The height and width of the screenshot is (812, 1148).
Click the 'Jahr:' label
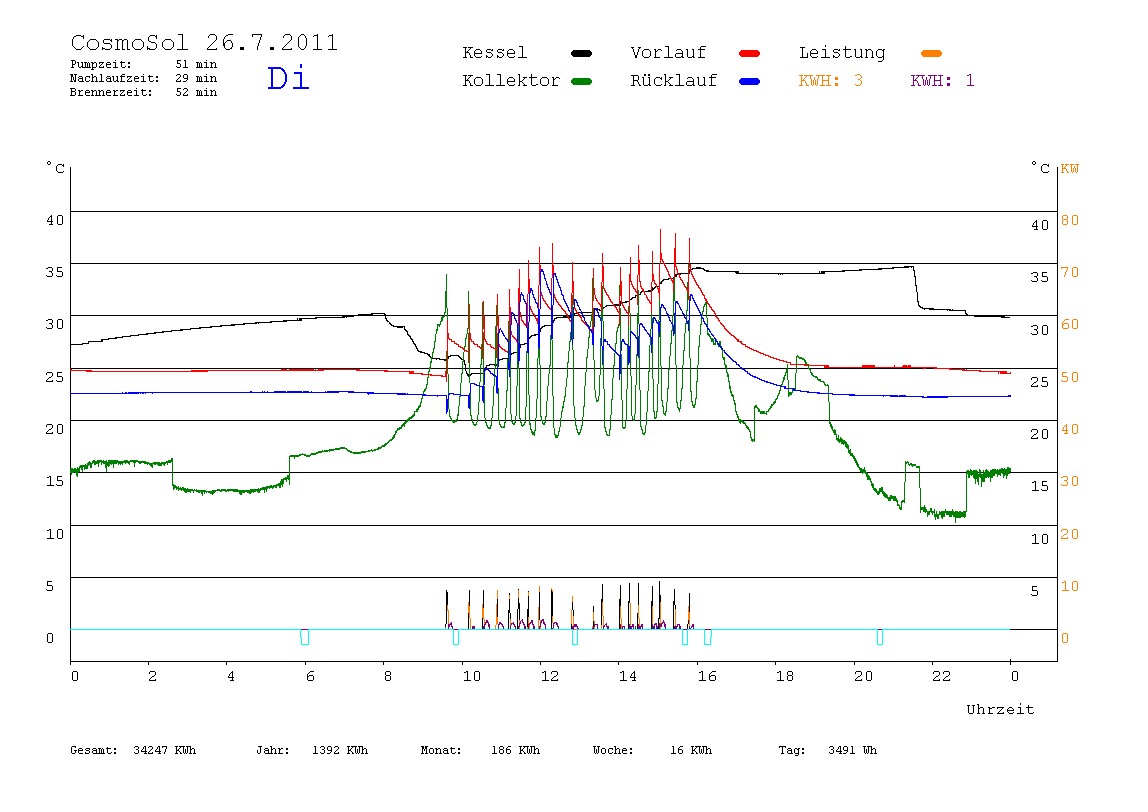[x=273, y=750]
